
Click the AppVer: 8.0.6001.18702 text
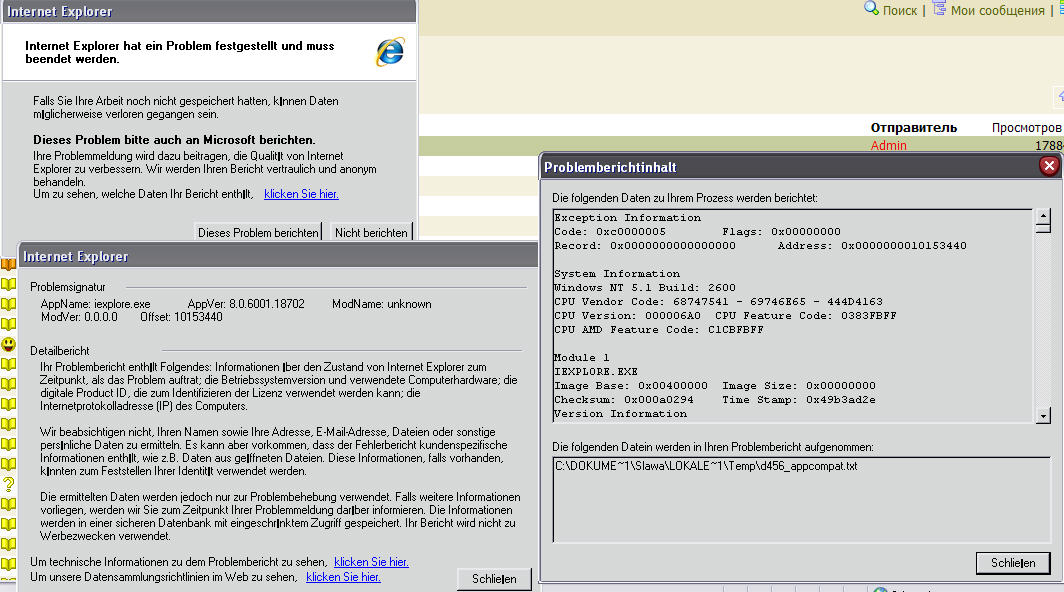pyautogui.click(x=246, y=304)
